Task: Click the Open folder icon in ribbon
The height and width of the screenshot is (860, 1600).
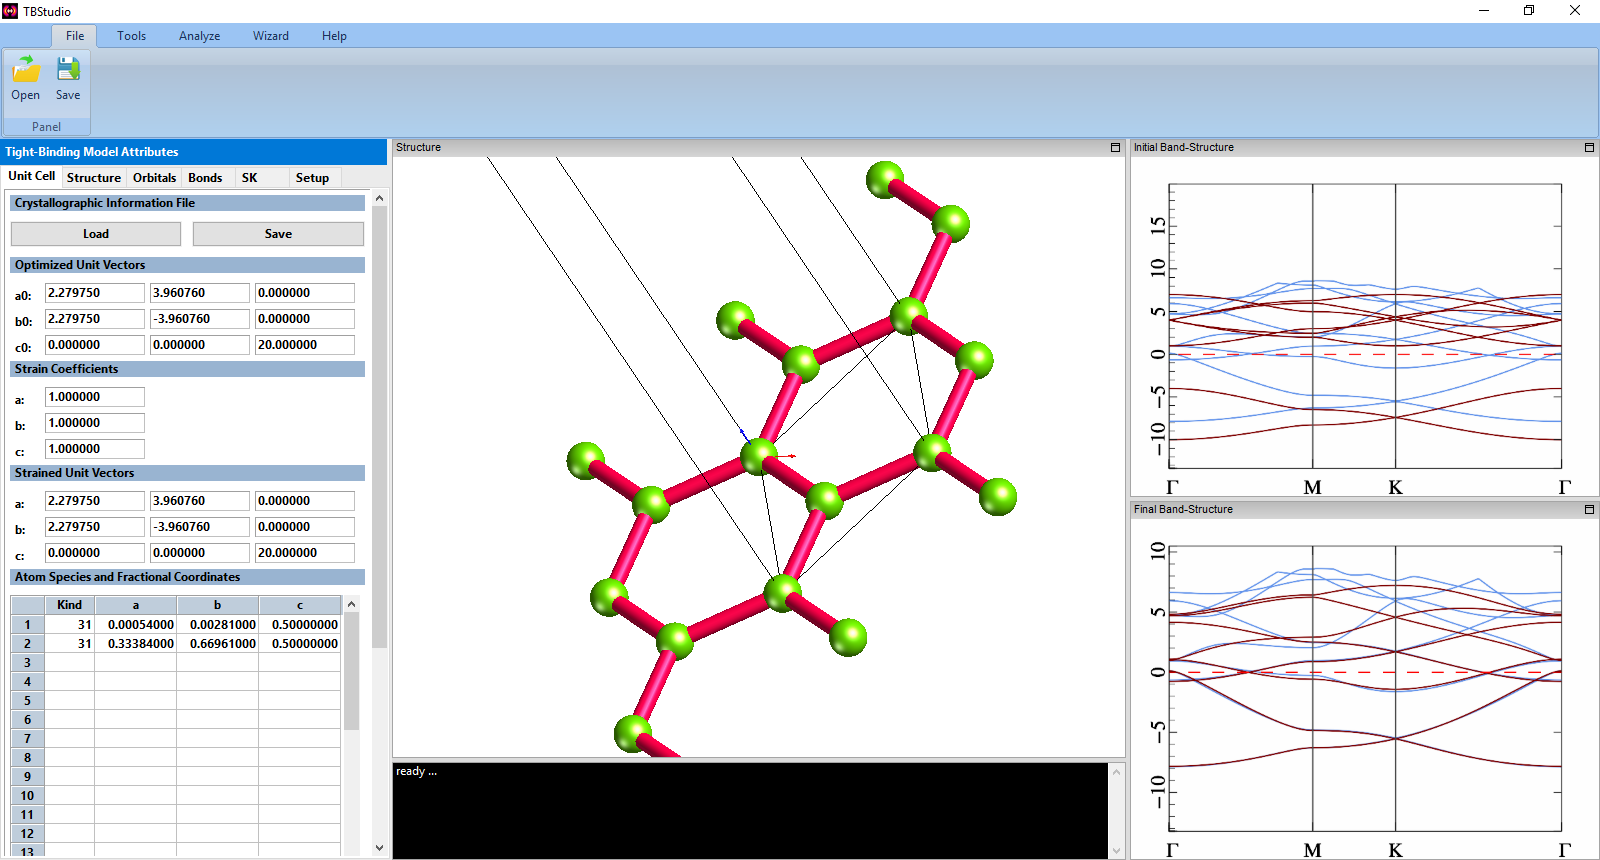Action: point(26,71)
